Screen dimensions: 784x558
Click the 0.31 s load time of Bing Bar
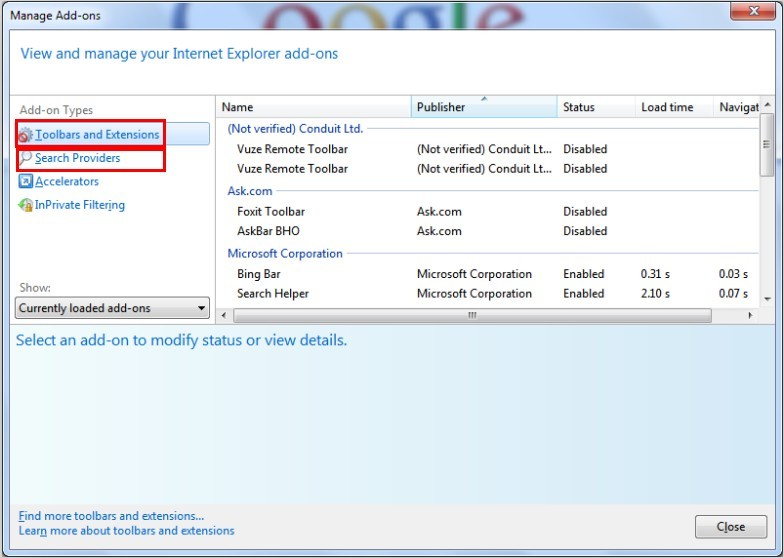[x=655, y=274]
